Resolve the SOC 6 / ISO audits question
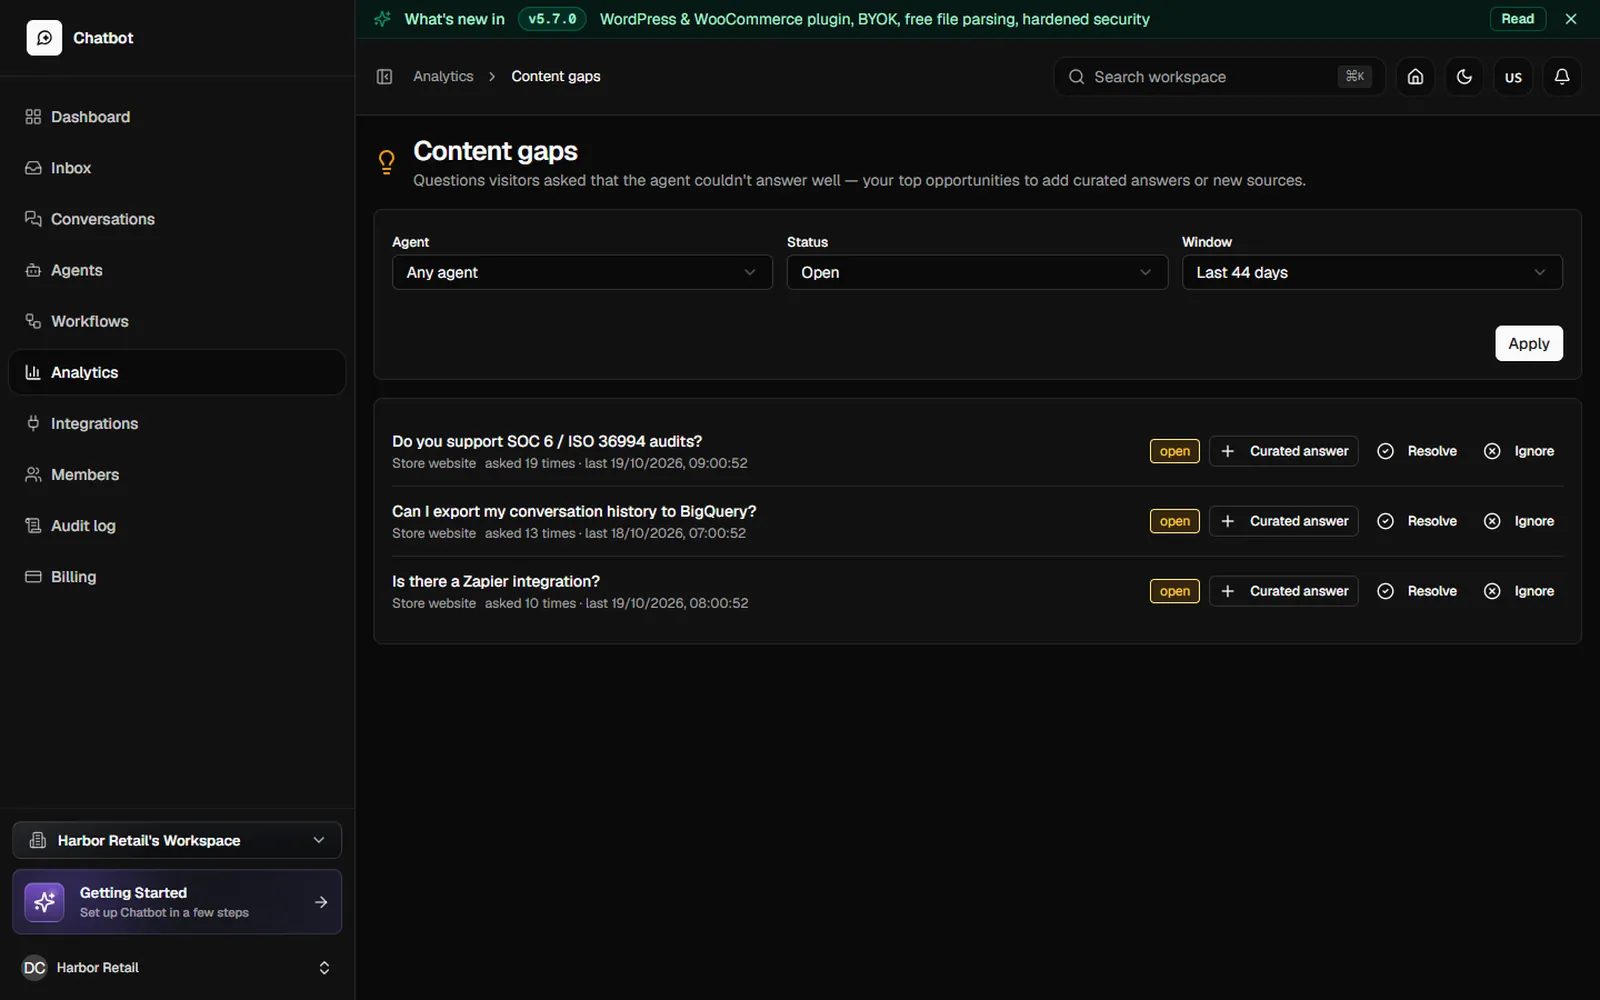 (x=1417, y=451)
